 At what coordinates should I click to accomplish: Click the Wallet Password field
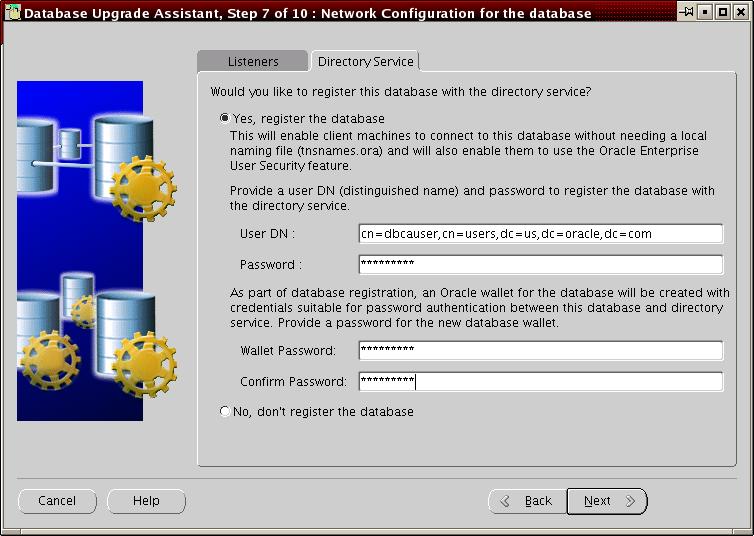(540, 351)
